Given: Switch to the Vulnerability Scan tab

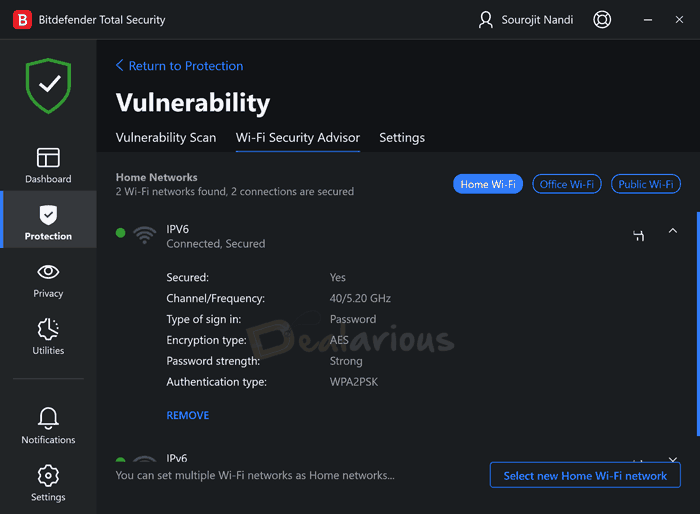Looking at the screenshot, I should point(166,138).
